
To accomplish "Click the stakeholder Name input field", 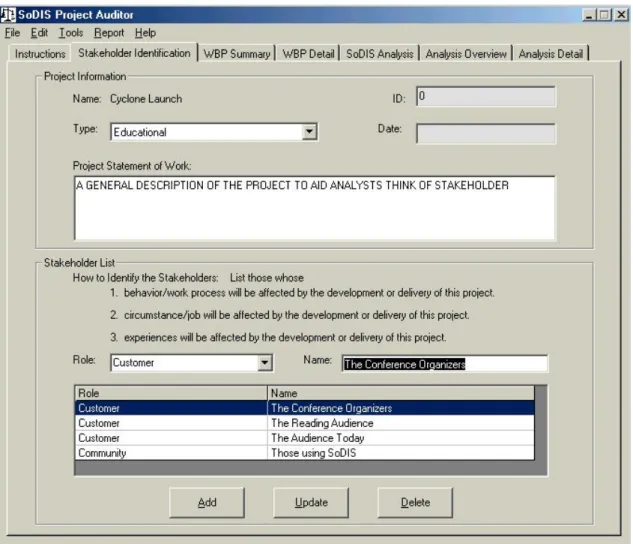I will tap(445, 364).
